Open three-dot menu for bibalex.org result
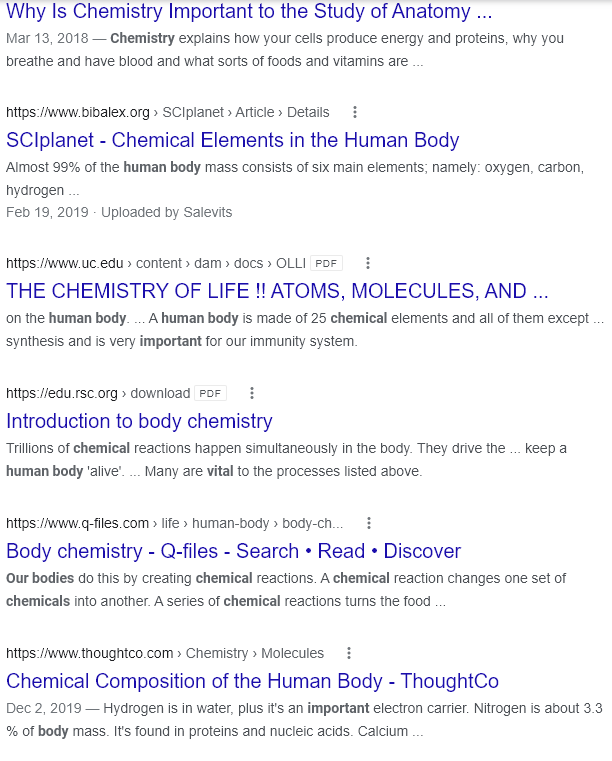The width and height of the screenshot is (612, 761). (355, 112)
